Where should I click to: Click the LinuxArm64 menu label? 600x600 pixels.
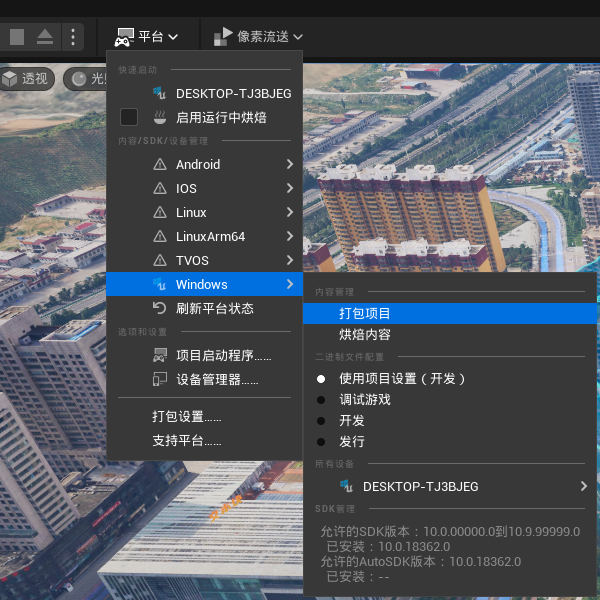point(210,236)
